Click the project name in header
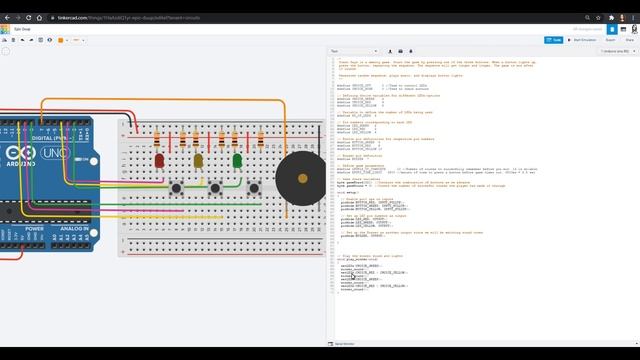 [22, 29]
